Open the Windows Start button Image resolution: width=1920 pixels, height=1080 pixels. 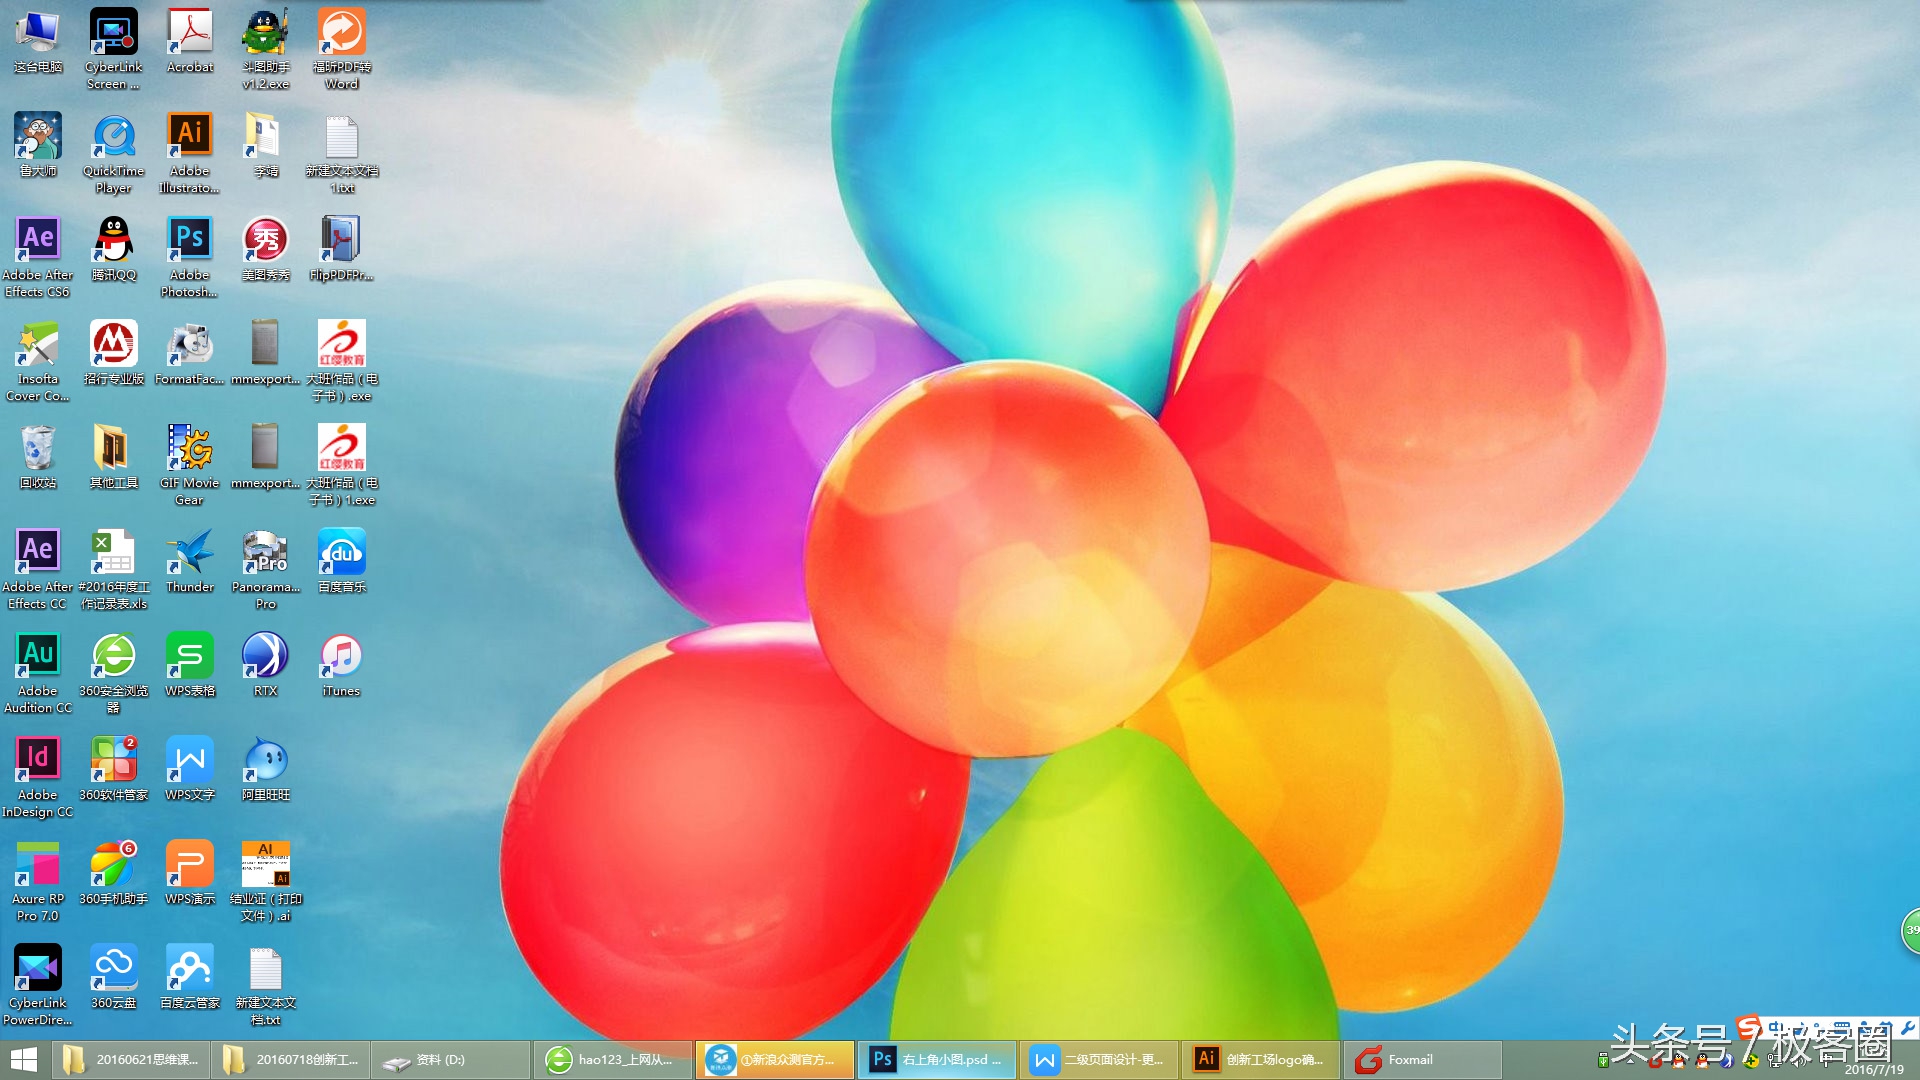[24, 1060]
